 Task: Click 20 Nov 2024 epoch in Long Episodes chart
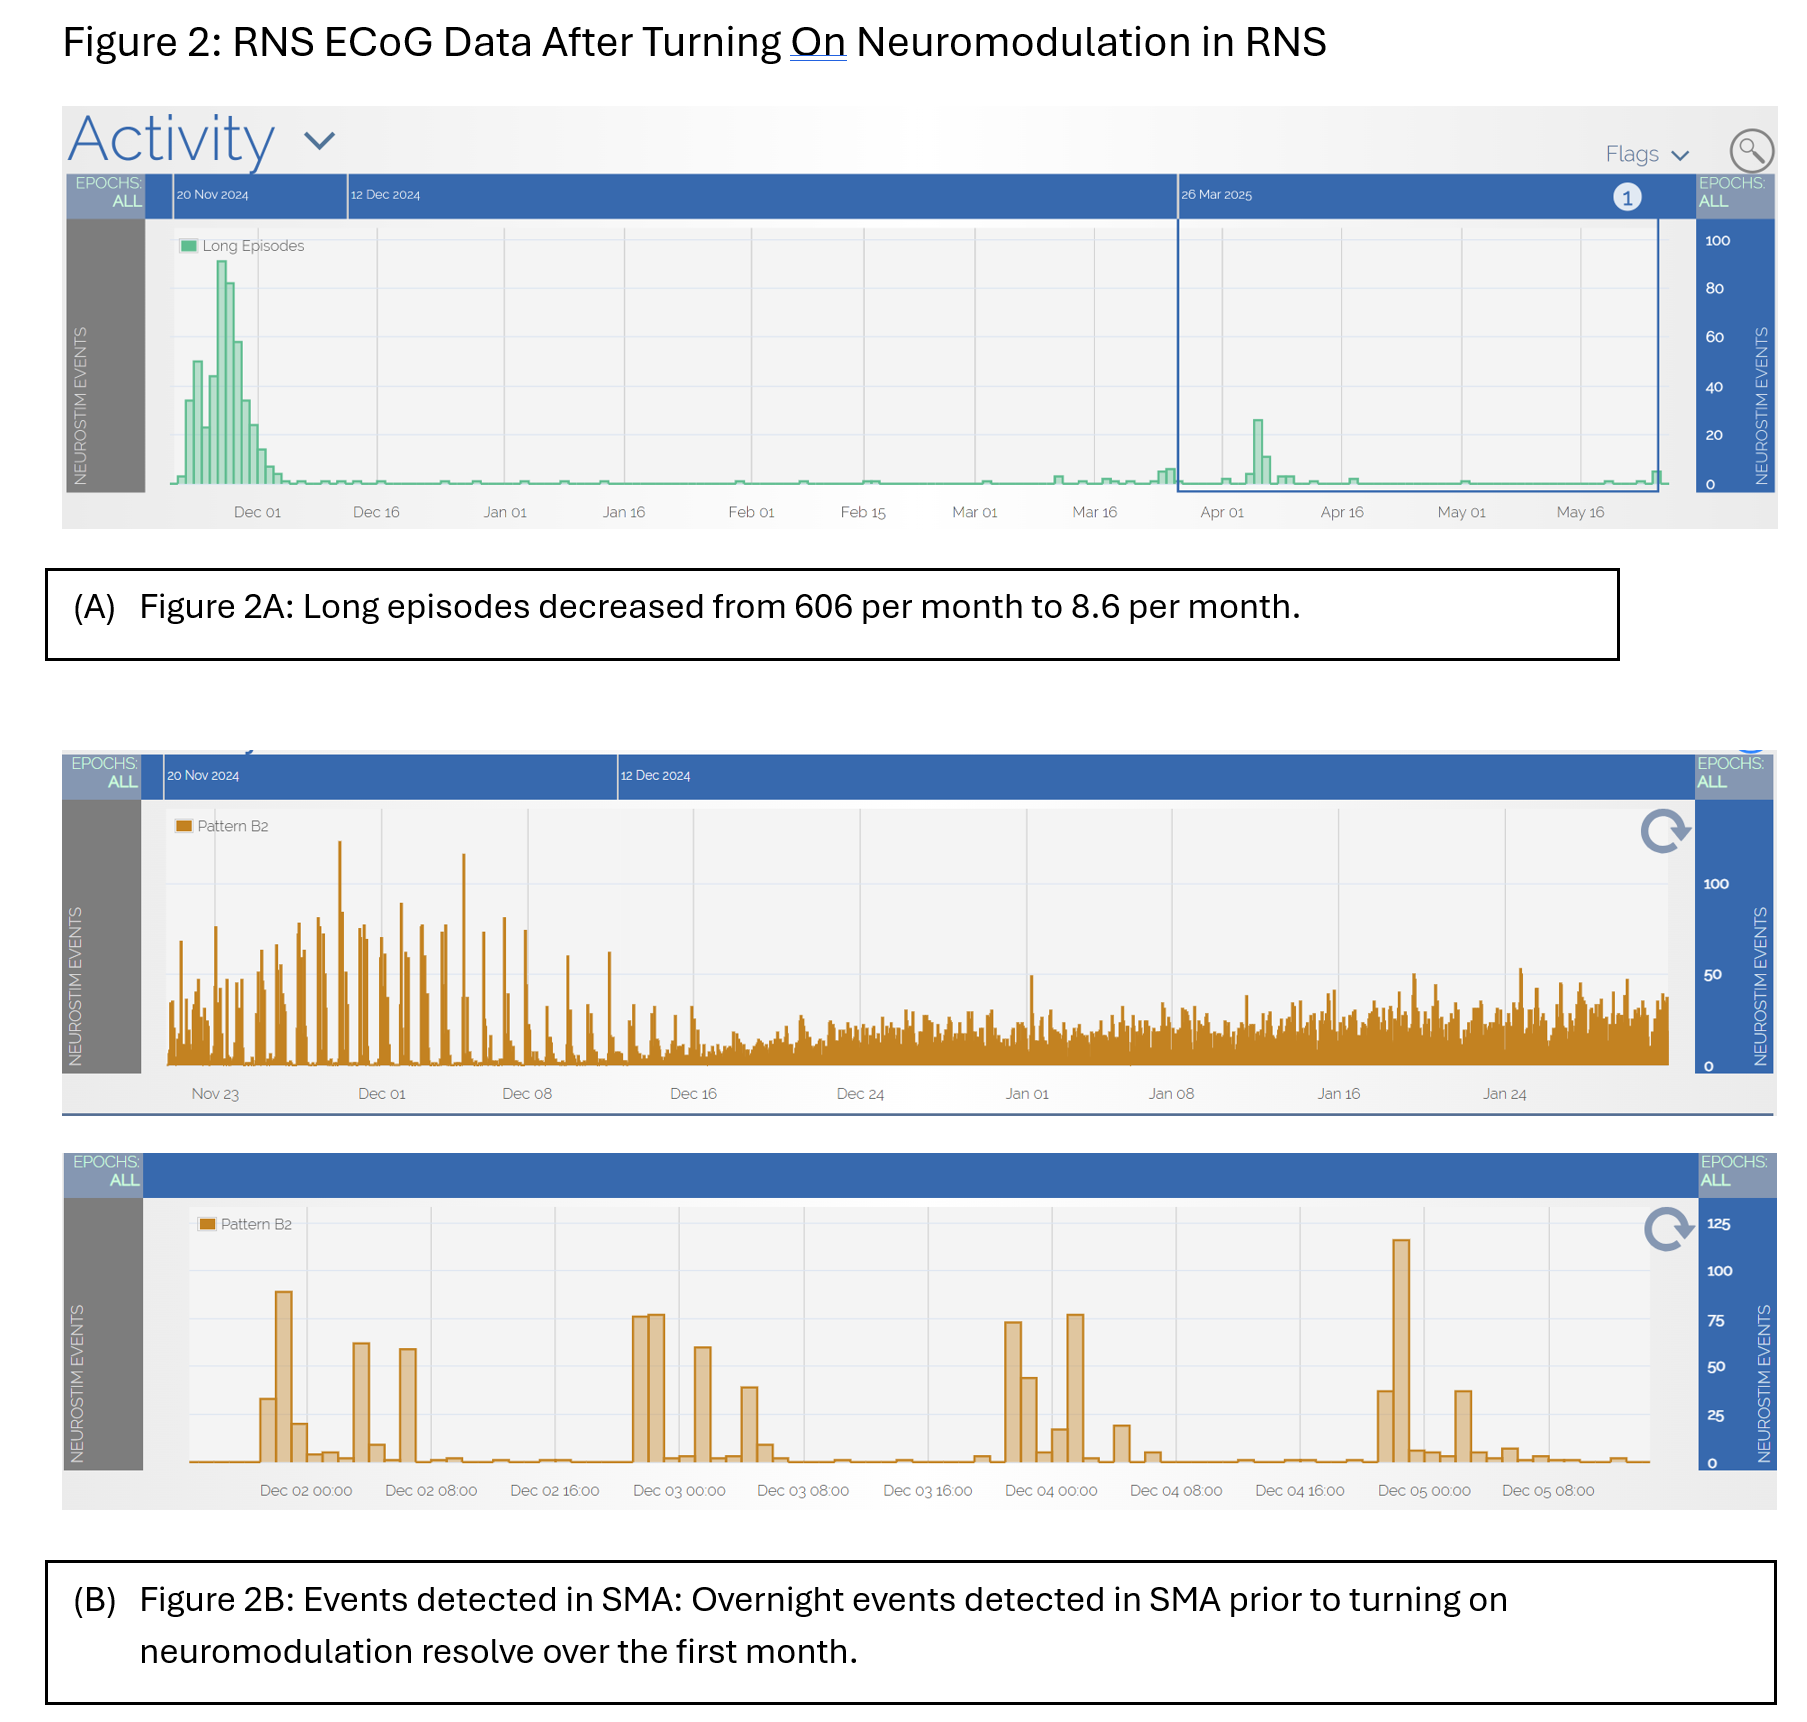(258, 196)
